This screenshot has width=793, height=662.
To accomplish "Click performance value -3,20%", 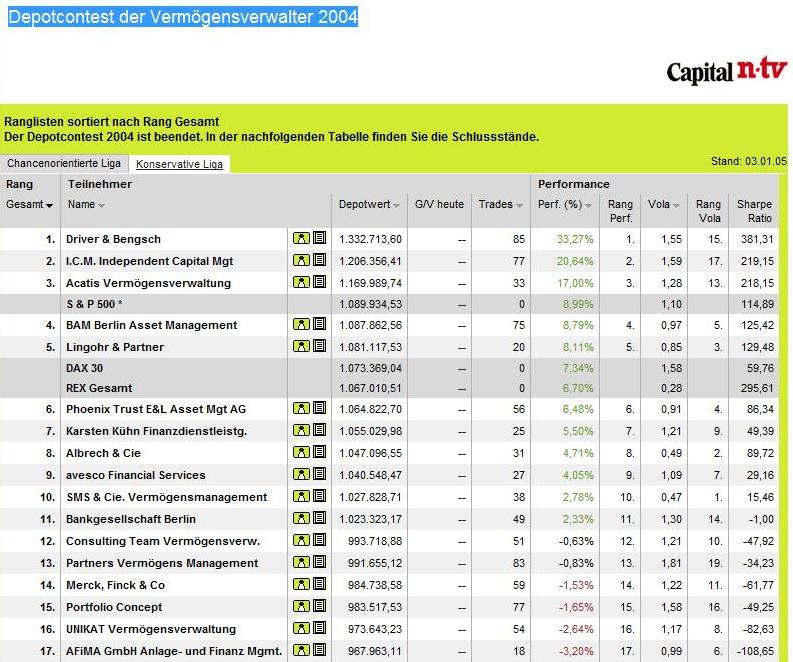I will 576,651.
